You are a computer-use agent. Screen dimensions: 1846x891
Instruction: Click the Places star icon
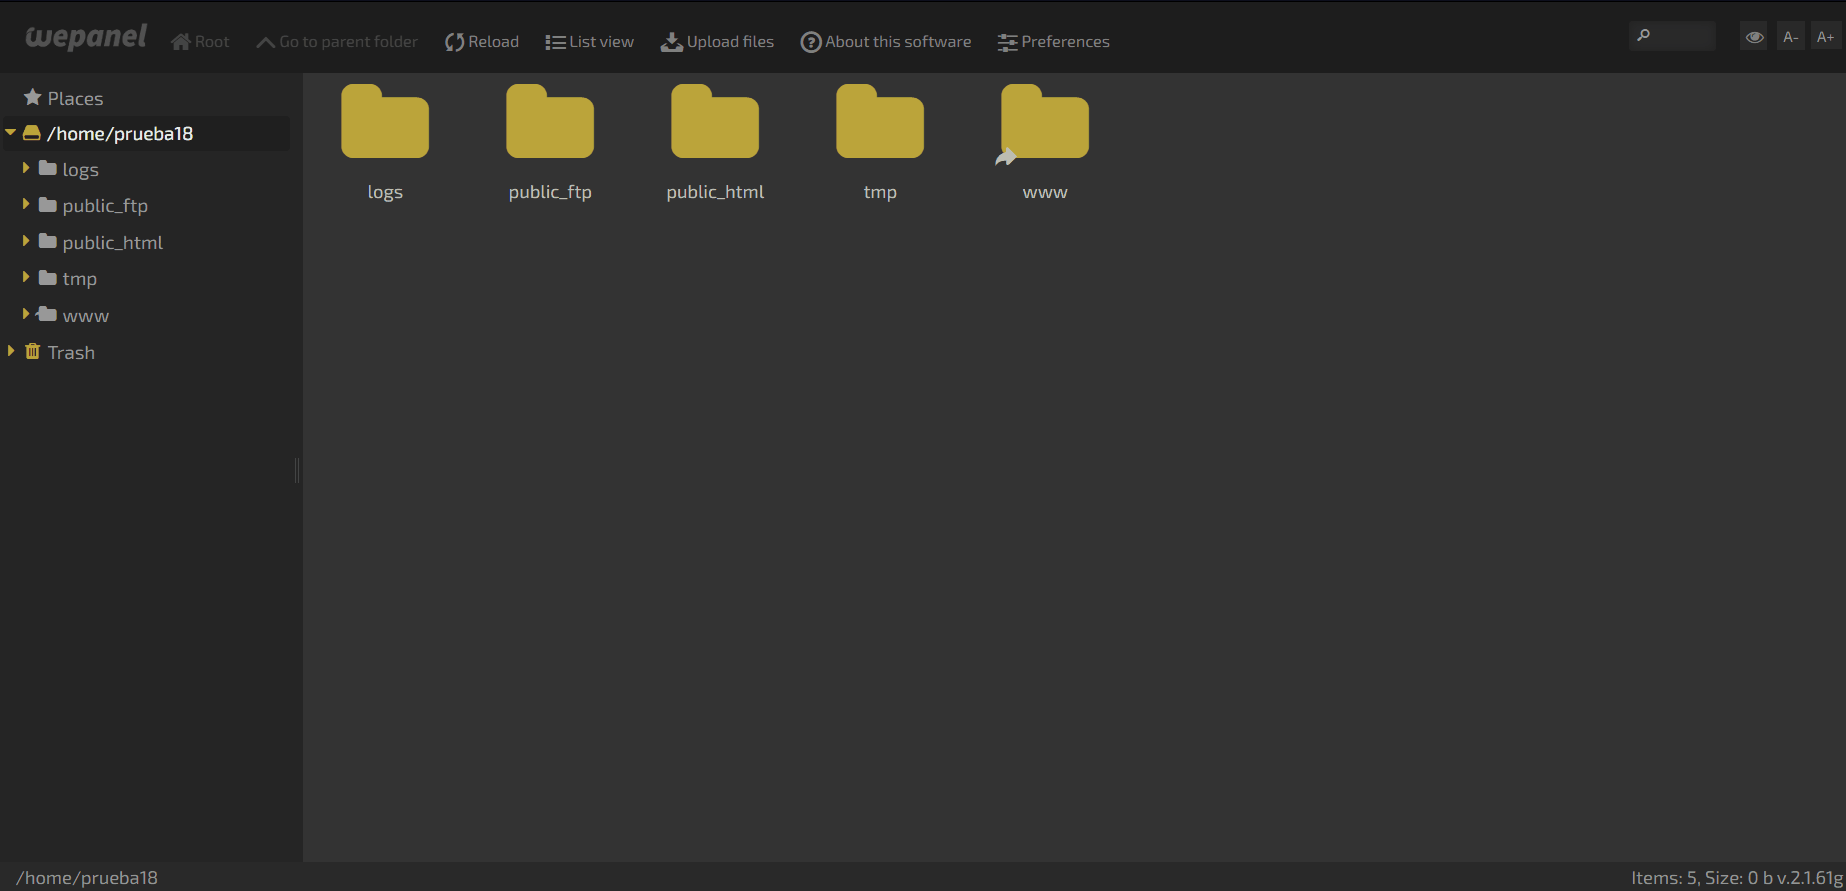point(33,98)
